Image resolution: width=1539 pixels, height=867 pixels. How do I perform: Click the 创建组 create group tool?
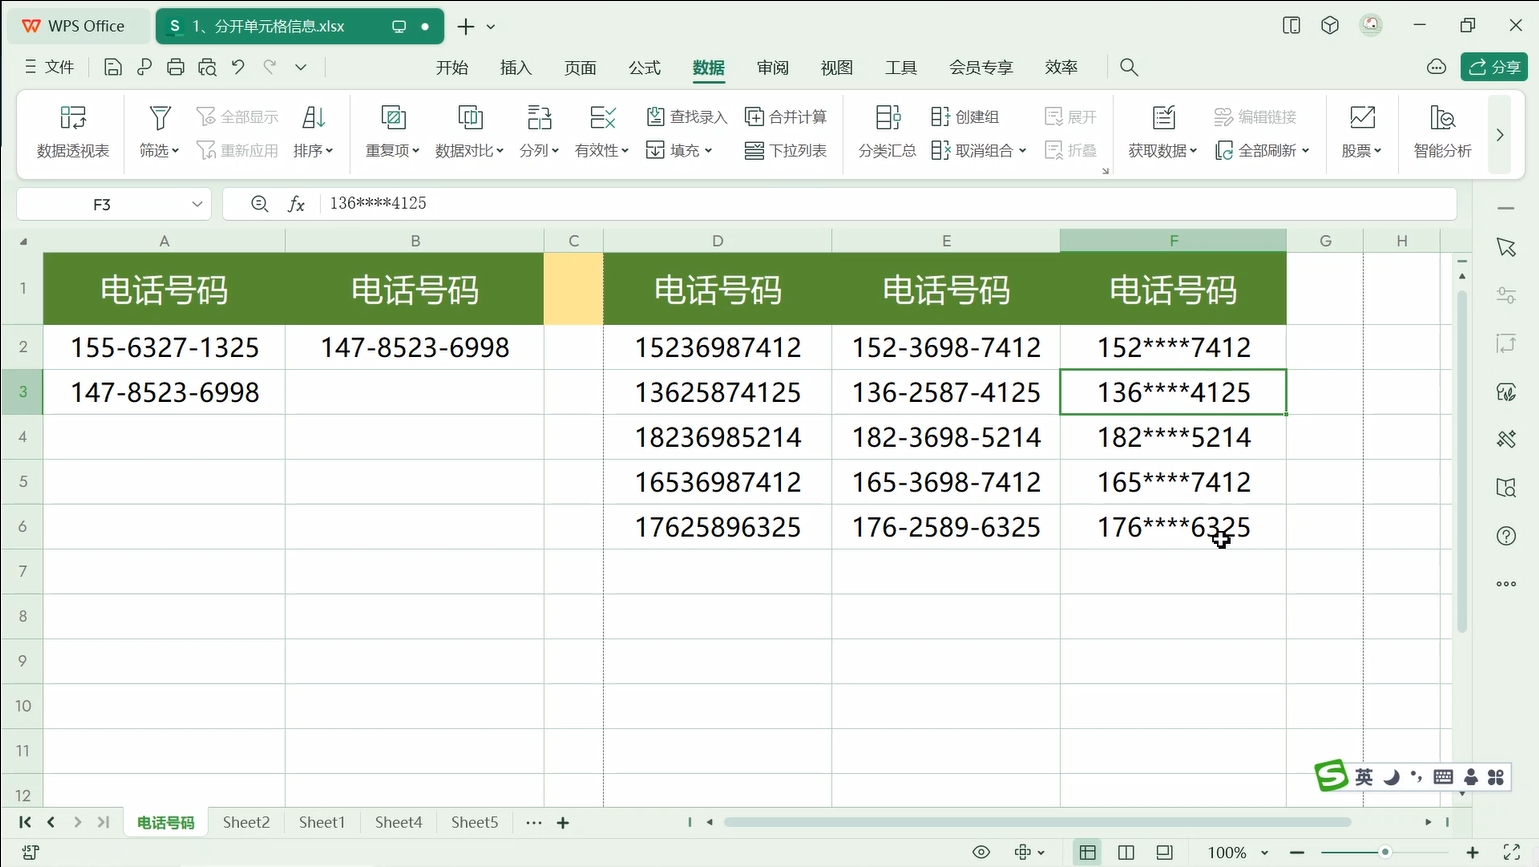(965, 117)
